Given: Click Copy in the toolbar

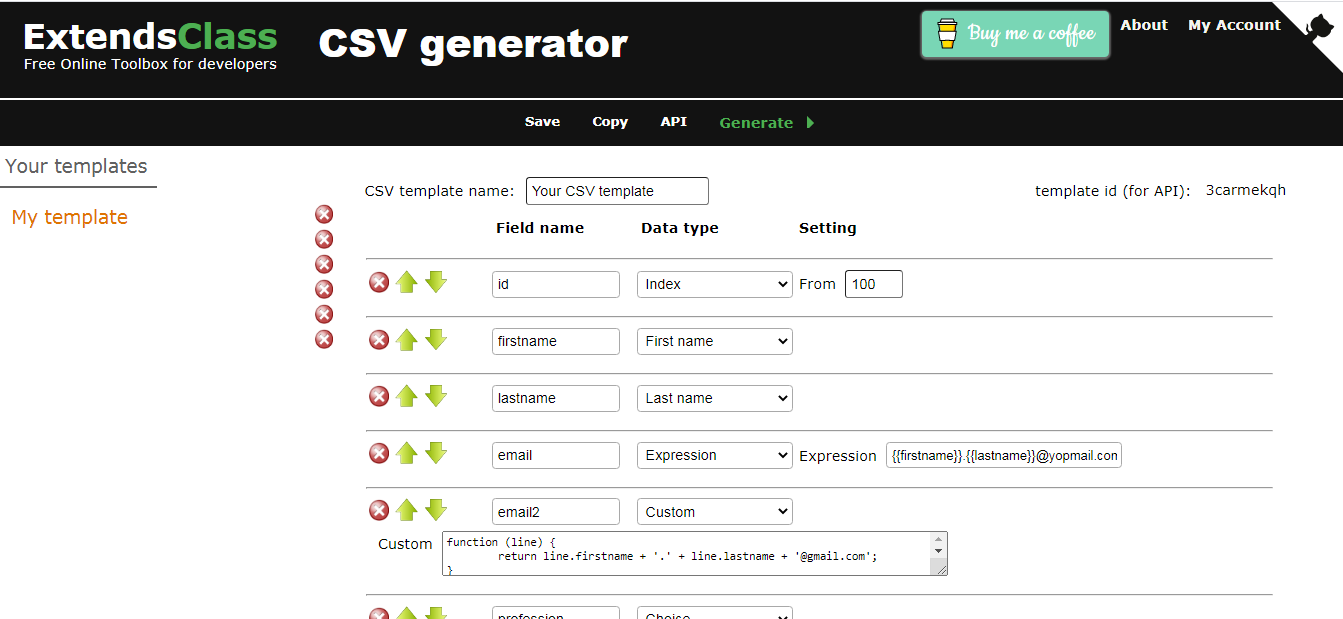Looking at the screenshot, I should tap(610, 122).
